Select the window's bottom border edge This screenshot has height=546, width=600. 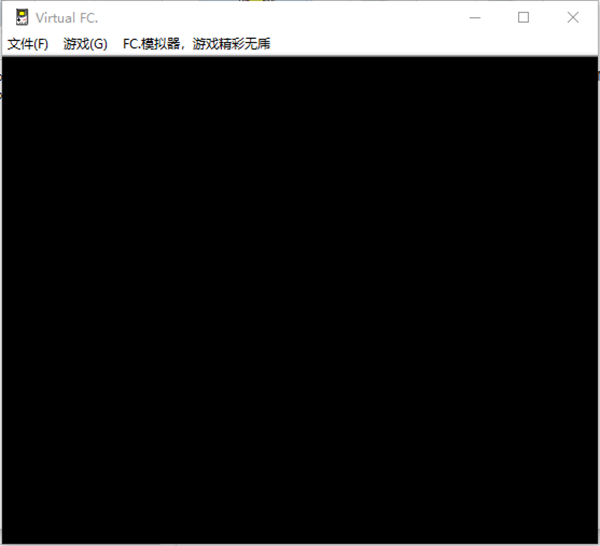coord(300,544)
